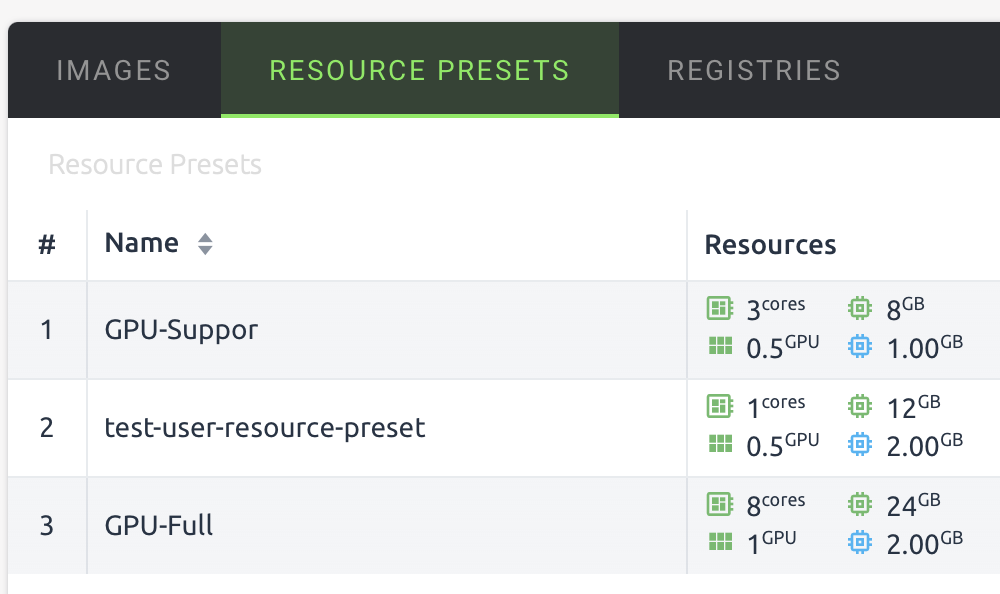This screenshot has width=1000, height=594.
Task: Click the 1 cores CPU icon for test-user-resource-preset
Action: click(x=719, y=406)
